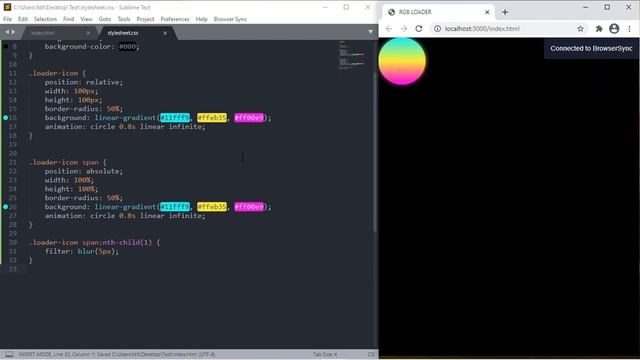Go to next tab with right arrow
The height and width of the screenshot is (360, 640).
click(13, 32)
